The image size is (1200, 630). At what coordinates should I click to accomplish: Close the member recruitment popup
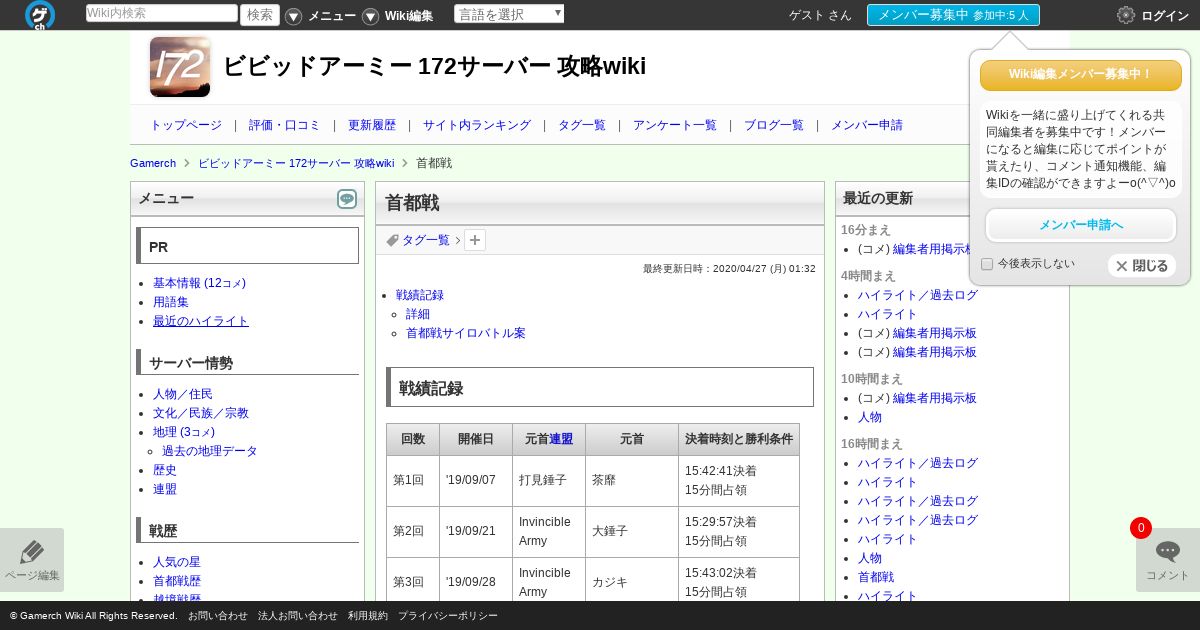click(x=1141, y=266)
